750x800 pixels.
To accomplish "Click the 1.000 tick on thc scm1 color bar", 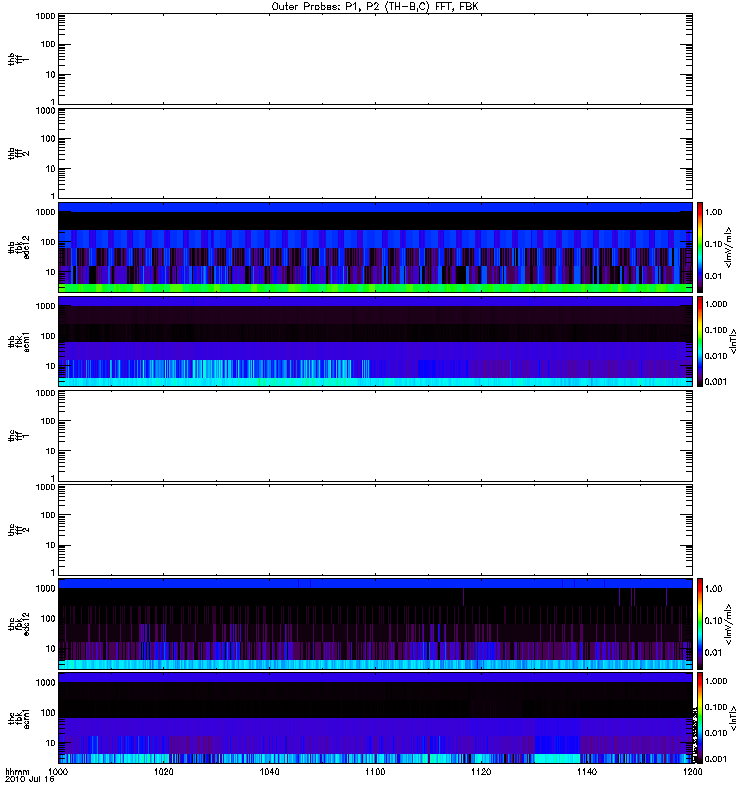I will pyautogui.click(x=716, y=681).
